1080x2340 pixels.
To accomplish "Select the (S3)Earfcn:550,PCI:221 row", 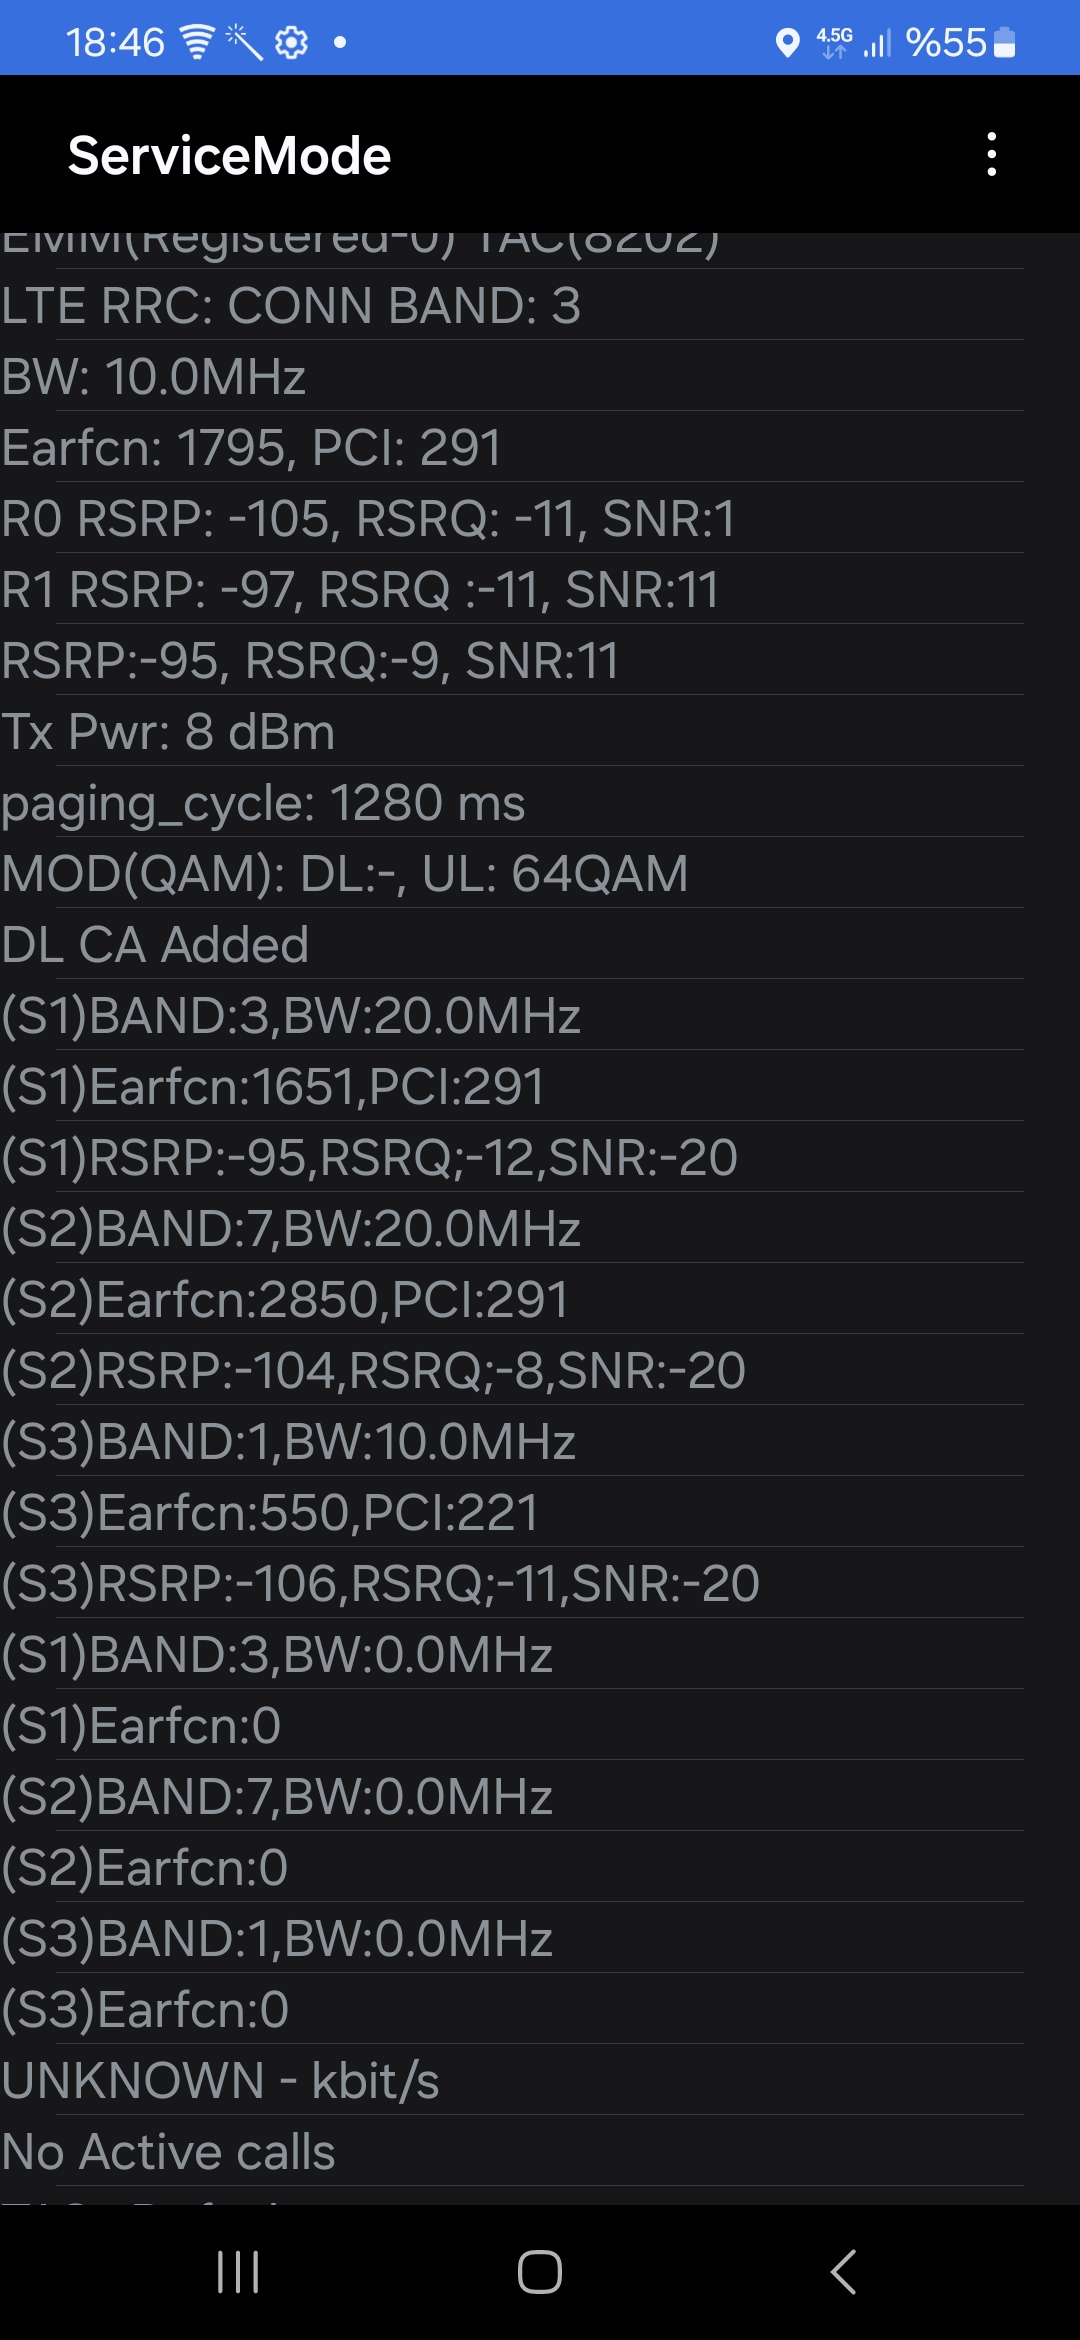I will [x=512, y=1512].
